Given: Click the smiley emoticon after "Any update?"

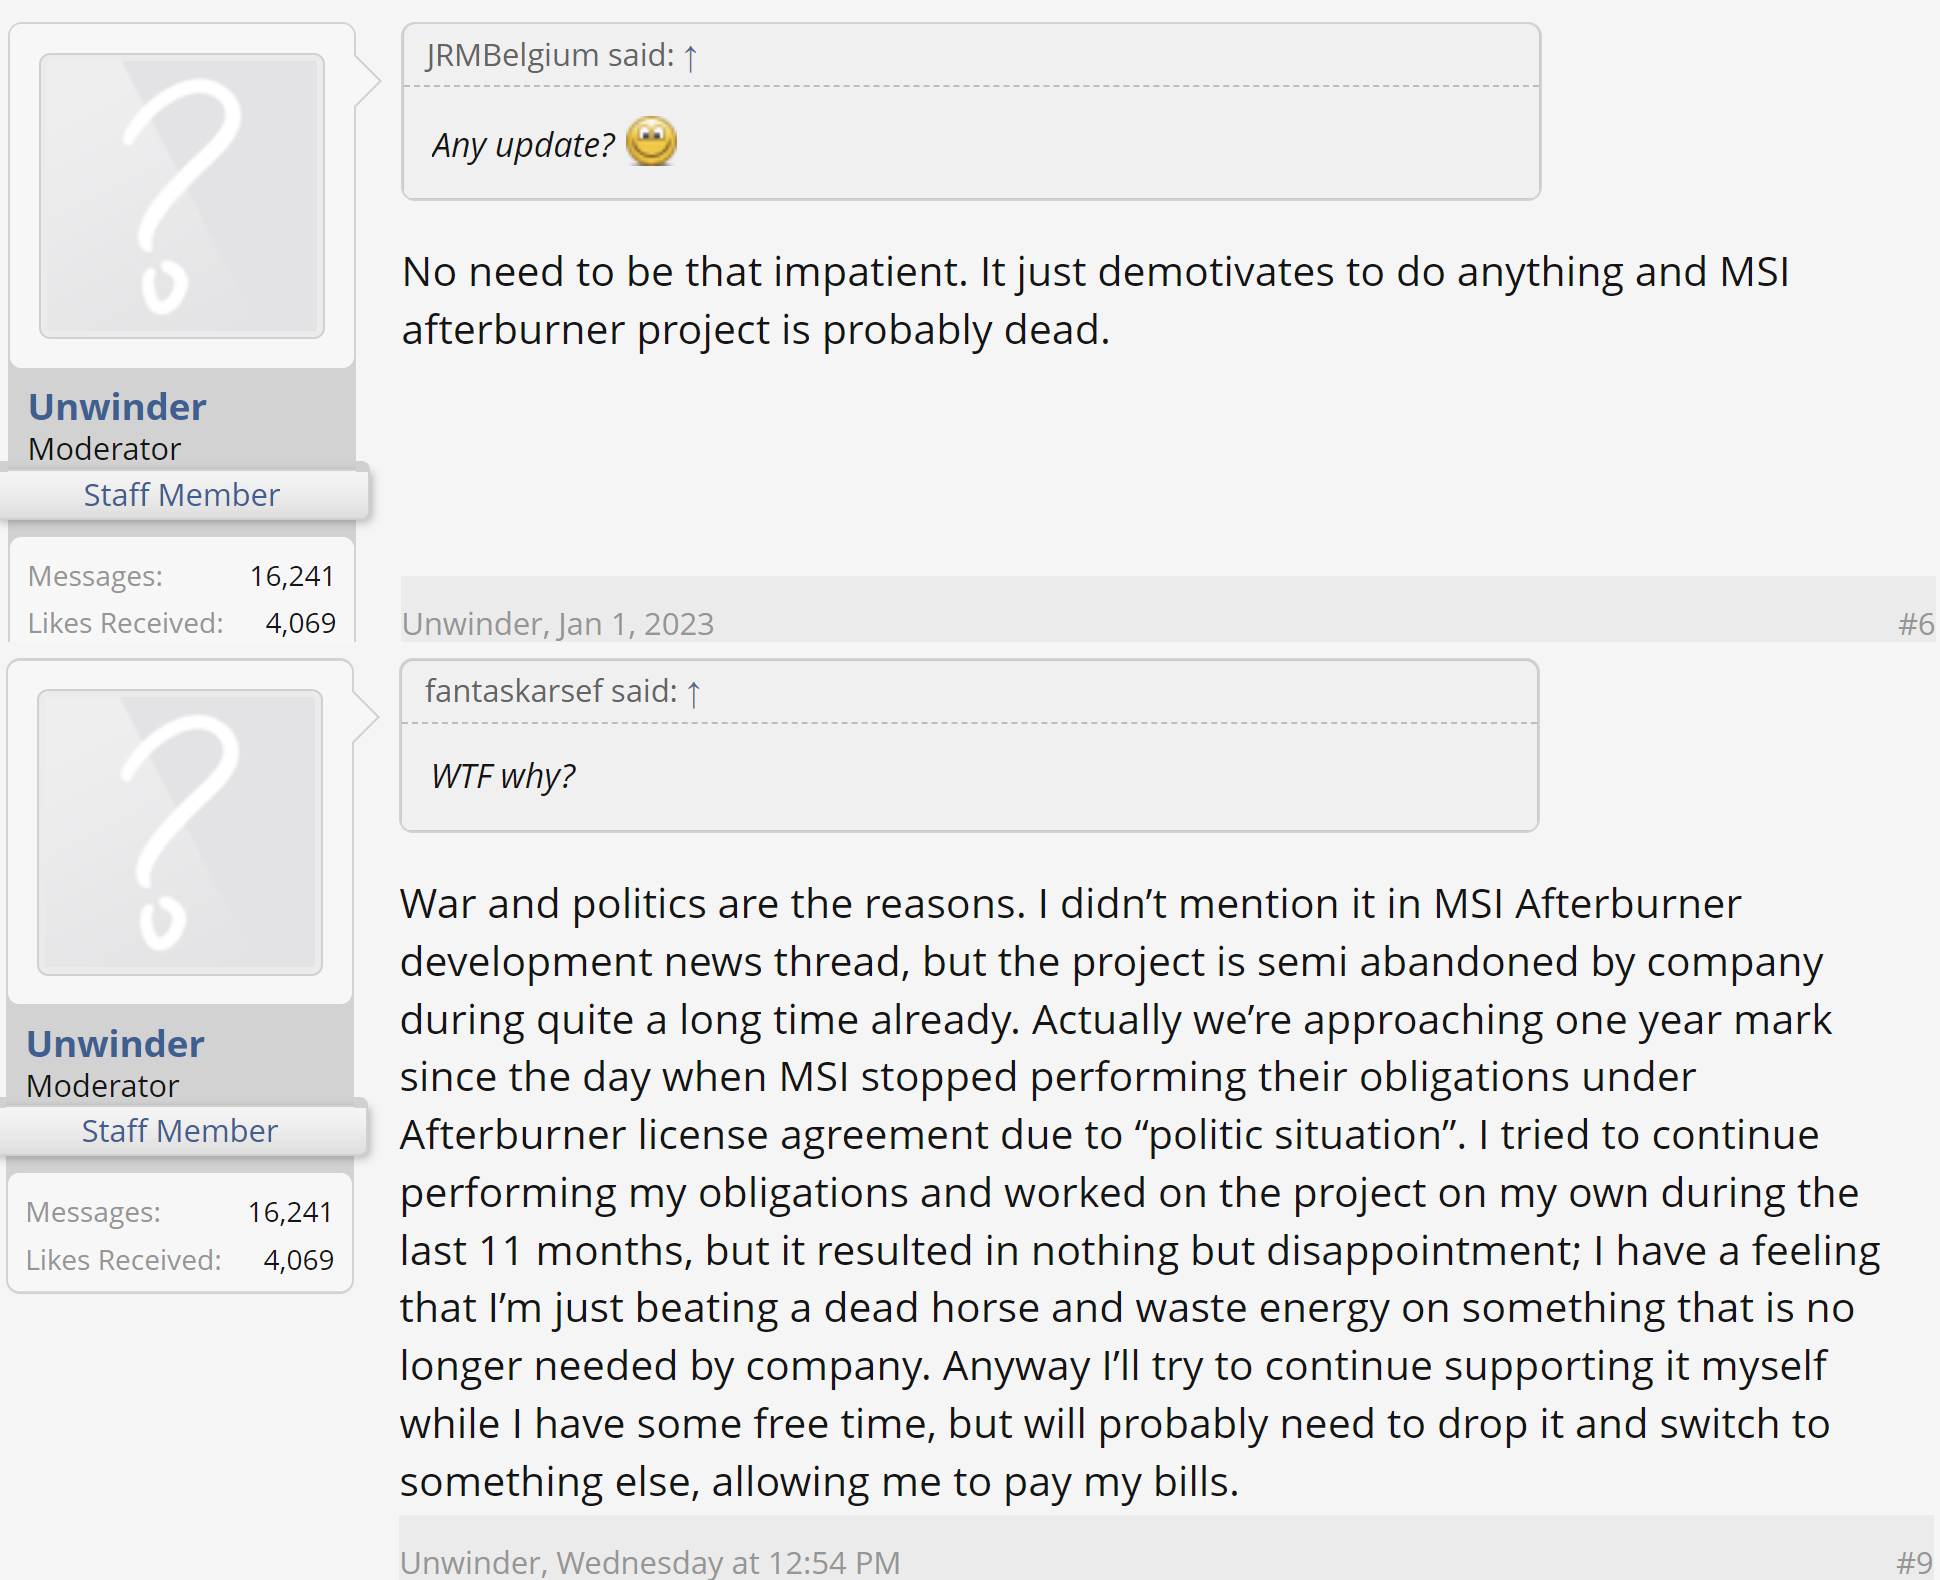Looking at the screenshot, I should click(651, 142).
